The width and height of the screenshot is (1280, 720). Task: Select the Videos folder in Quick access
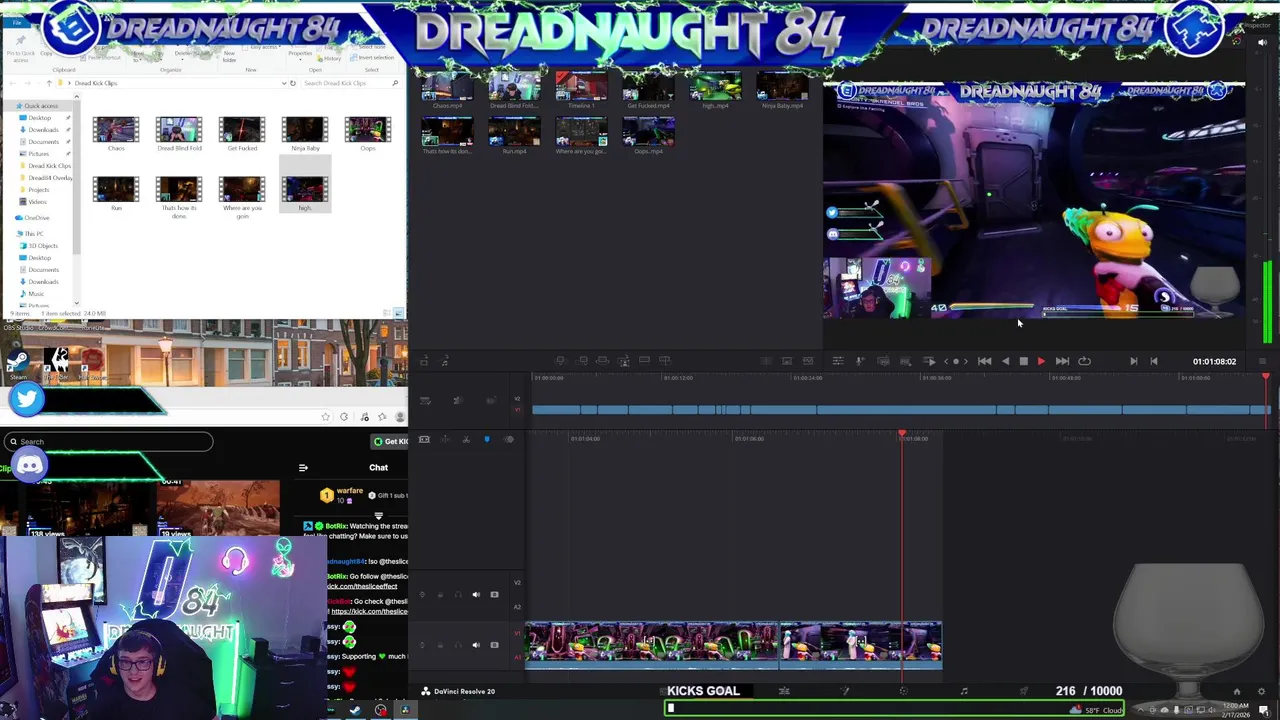pyautogui.click(x=38, y=202)
